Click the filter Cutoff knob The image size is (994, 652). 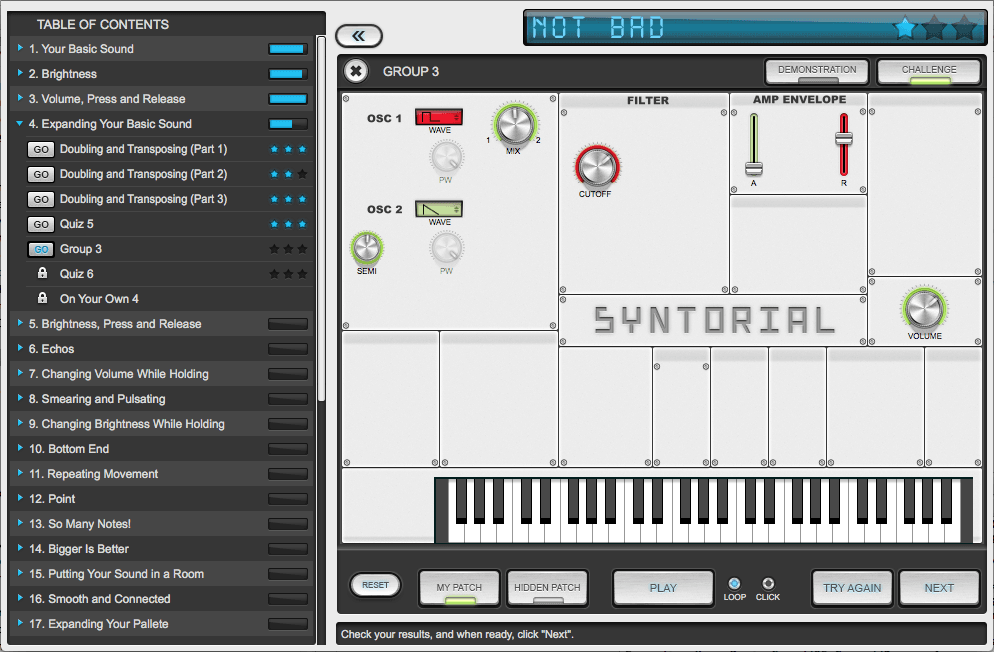pyautogui.click(x=595, y=166)
